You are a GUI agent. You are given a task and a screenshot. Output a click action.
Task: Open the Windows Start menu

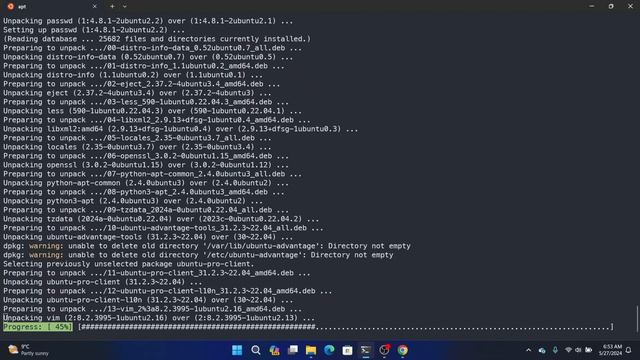click(x=237, y=350)
